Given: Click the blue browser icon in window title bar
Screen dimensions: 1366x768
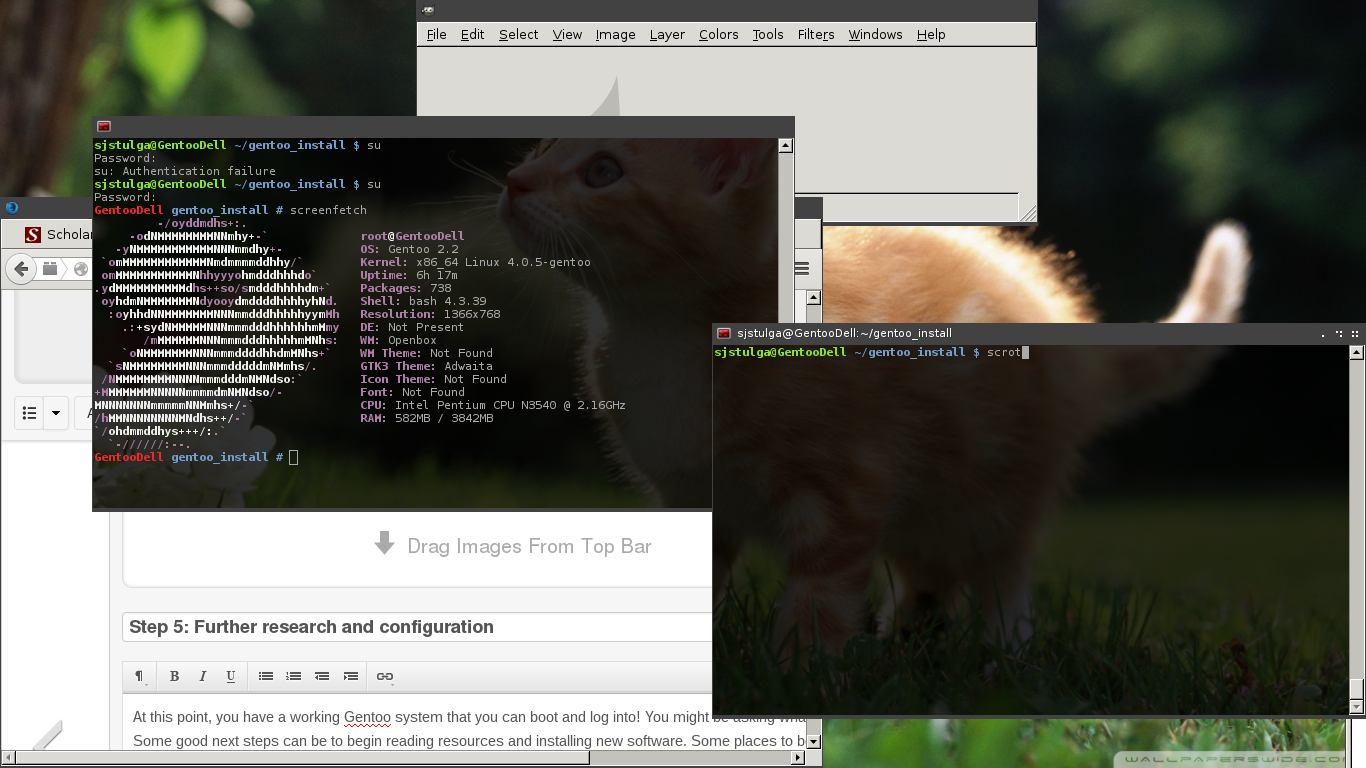Looking at the screenshot, I should point(12,208).
